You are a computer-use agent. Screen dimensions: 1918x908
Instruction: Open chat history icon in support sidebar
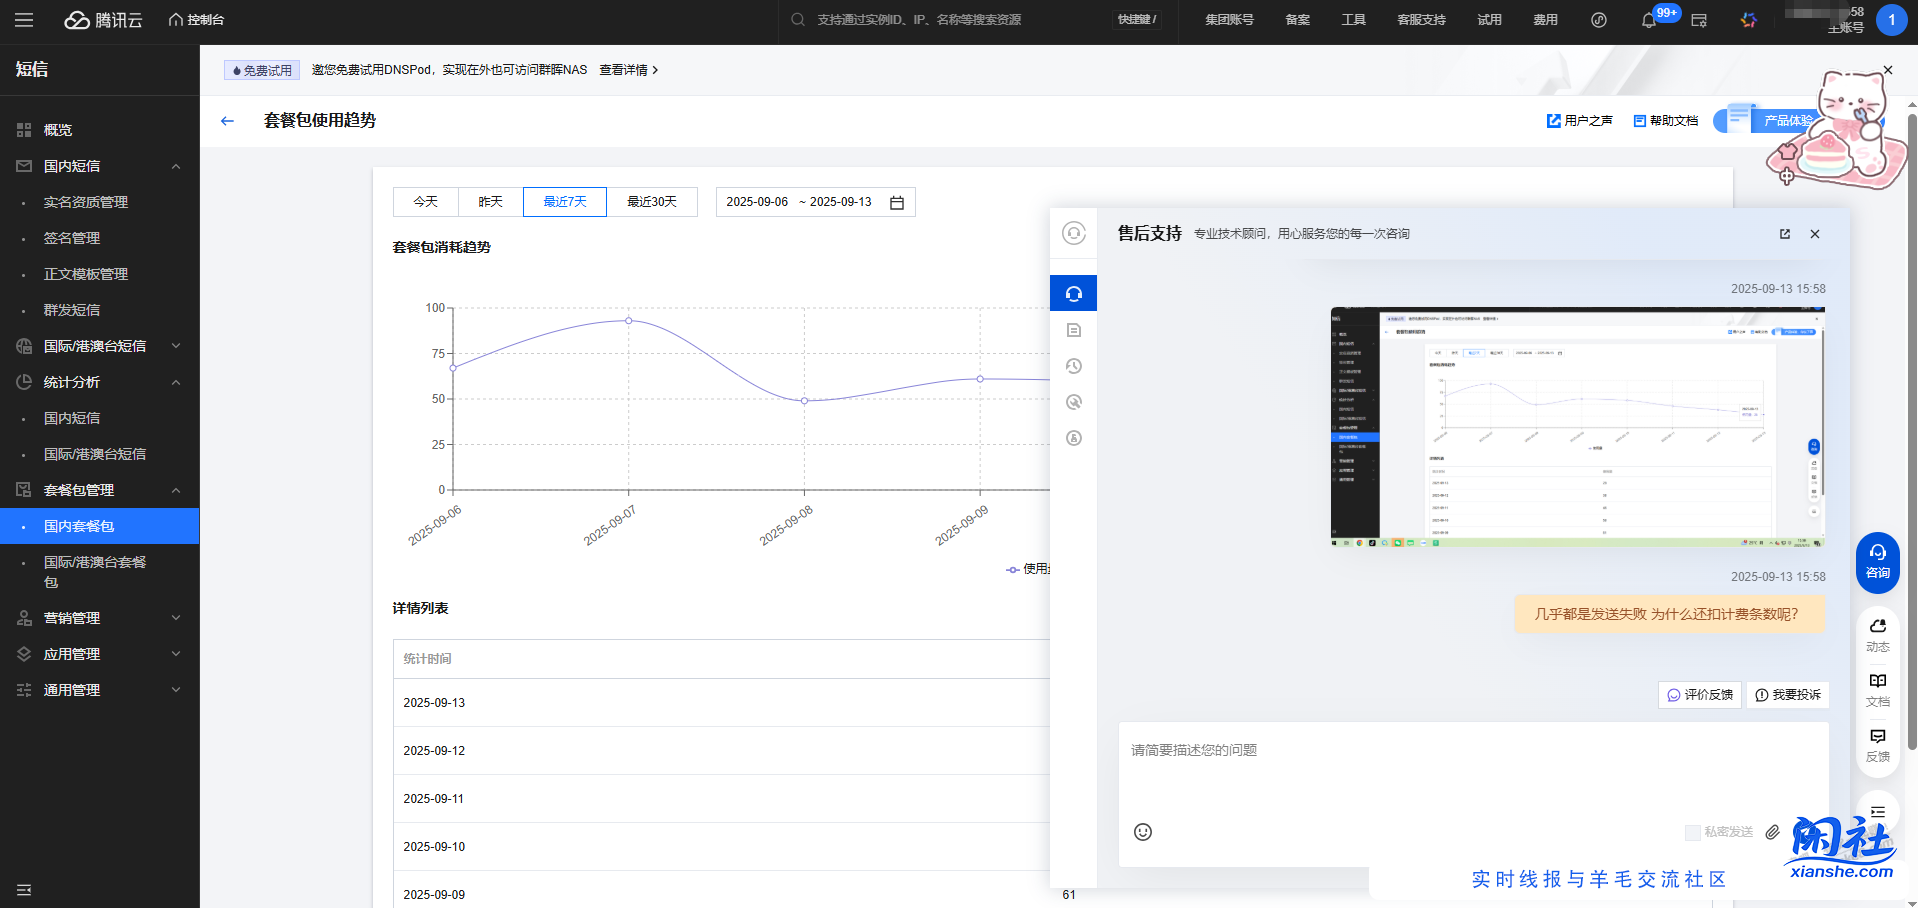click(x=1074, y=366)
